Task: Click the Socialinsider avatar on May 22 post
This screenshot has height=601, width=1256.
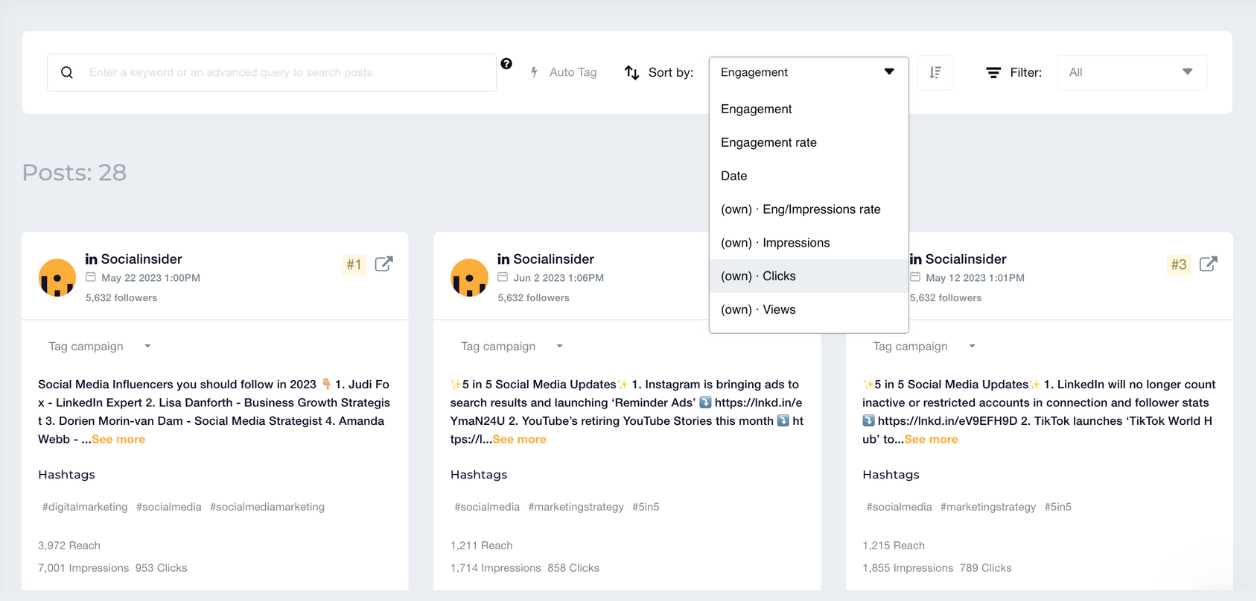Action: (x=57, y=278)
